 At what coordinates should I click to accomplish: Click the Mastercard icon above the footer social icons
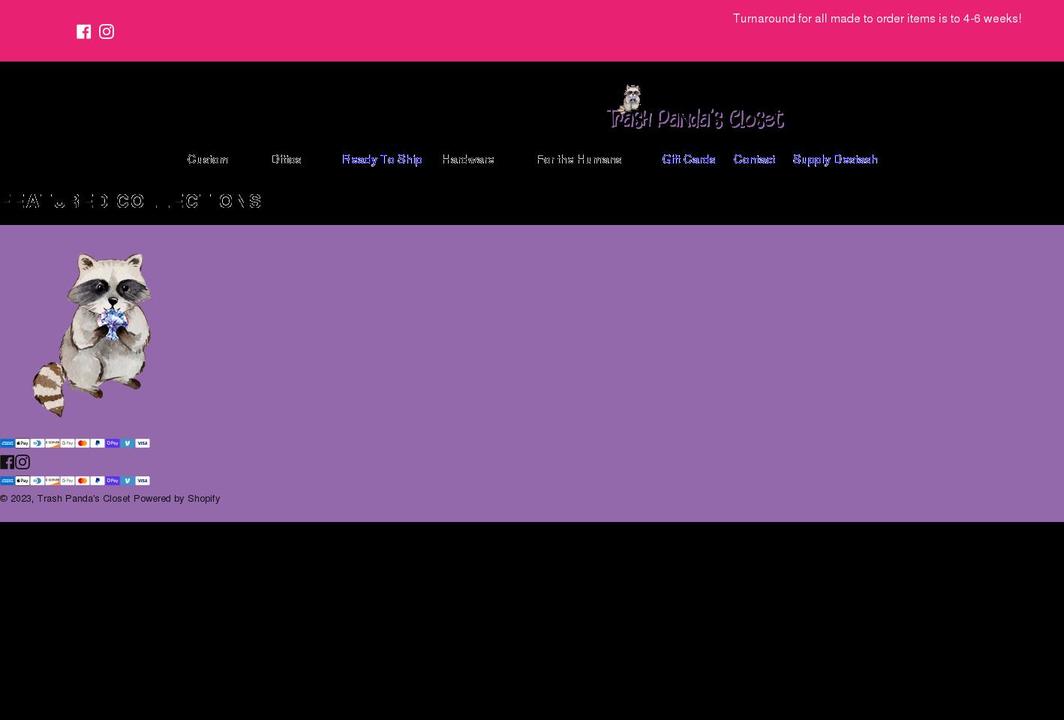pos(83,443)
